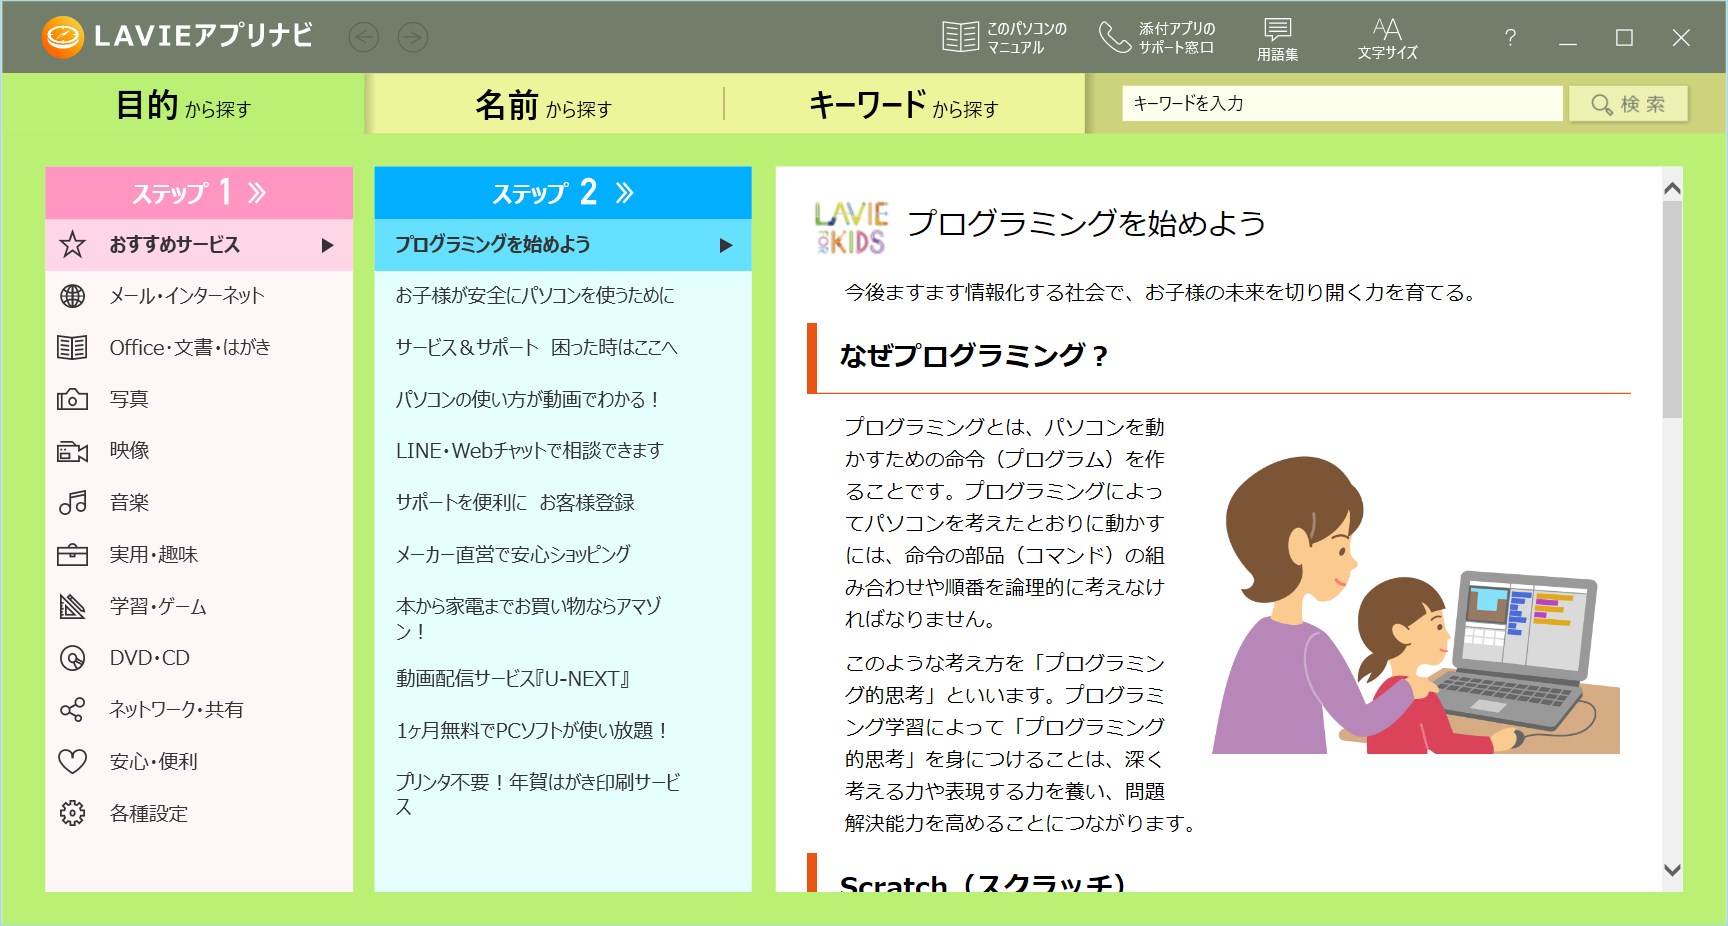Open 動画配信サービス『U-NEXT』link
1728x926 pixels.
click(510, 678)
